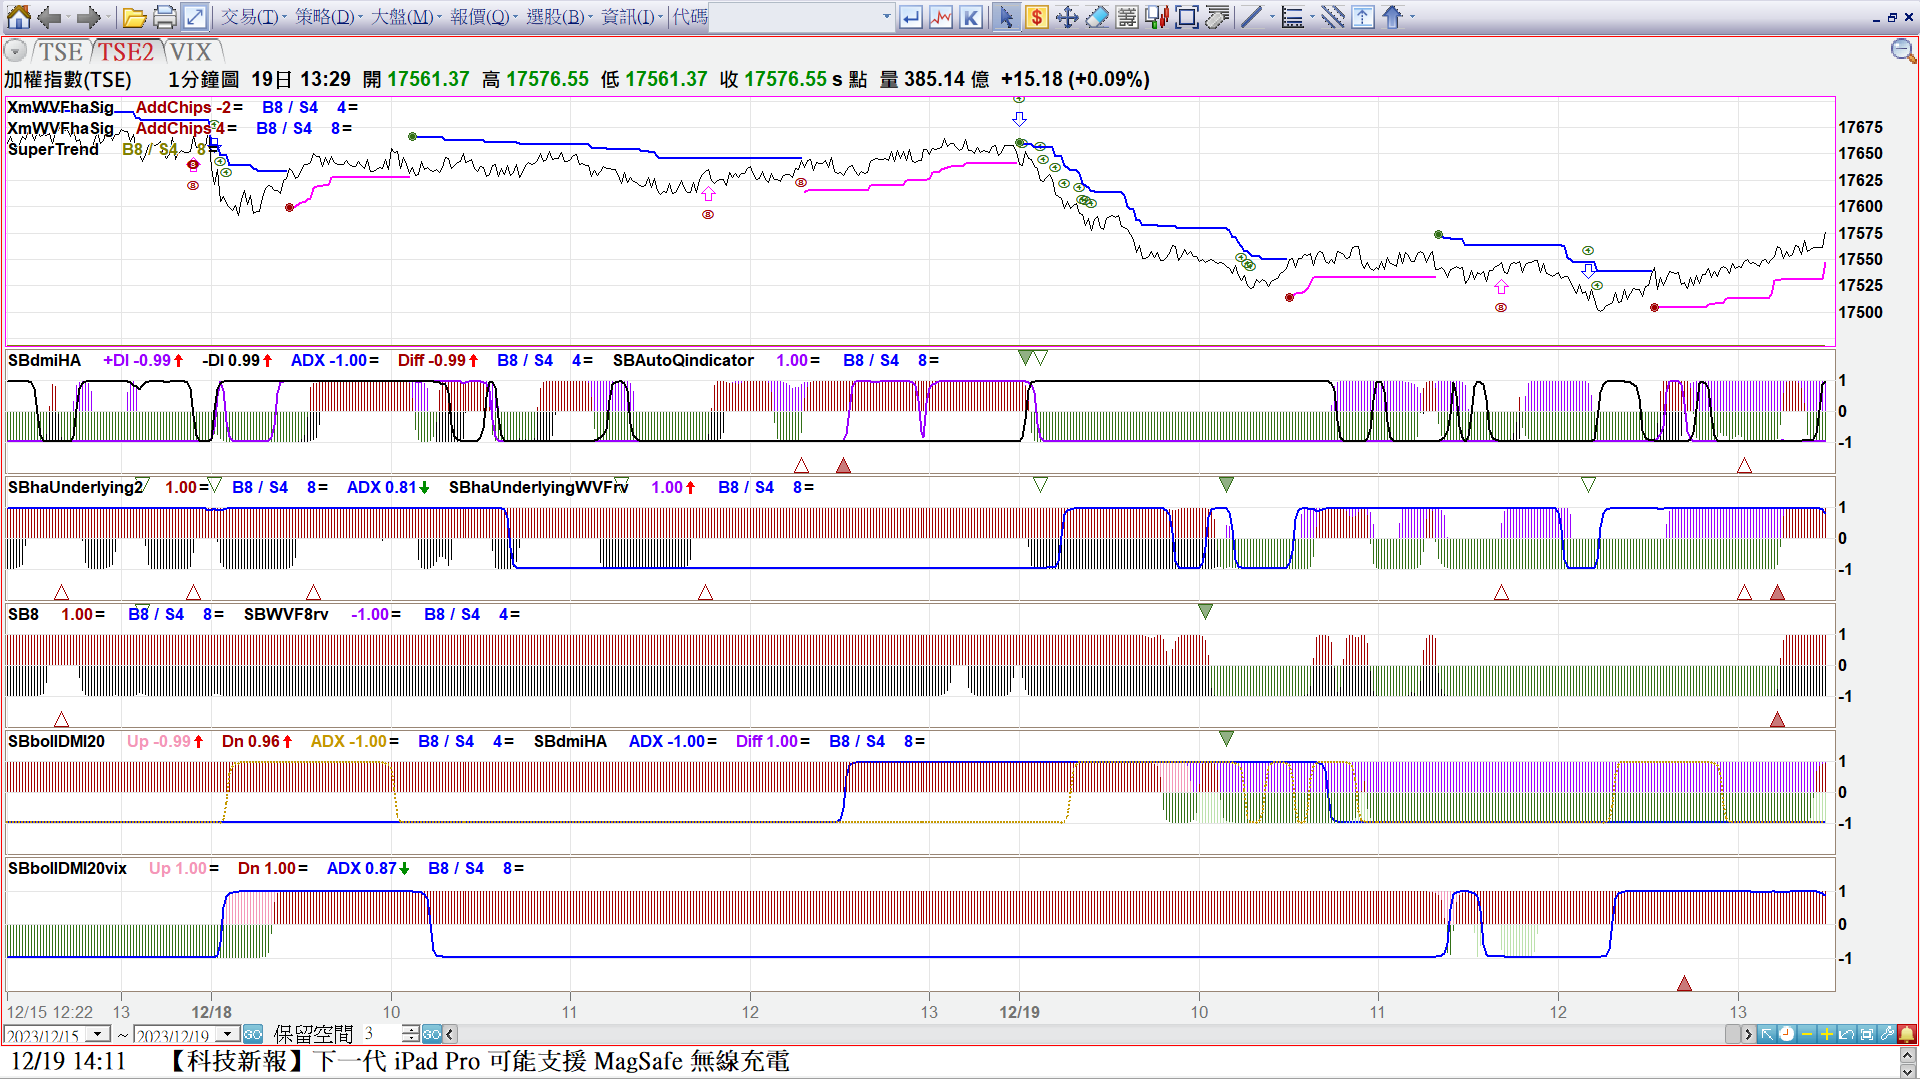Click the horizontal chart scrollbar track
This screenshot has width=1920, height=1080.
pyautogui.click(x=1090, y=1034)
